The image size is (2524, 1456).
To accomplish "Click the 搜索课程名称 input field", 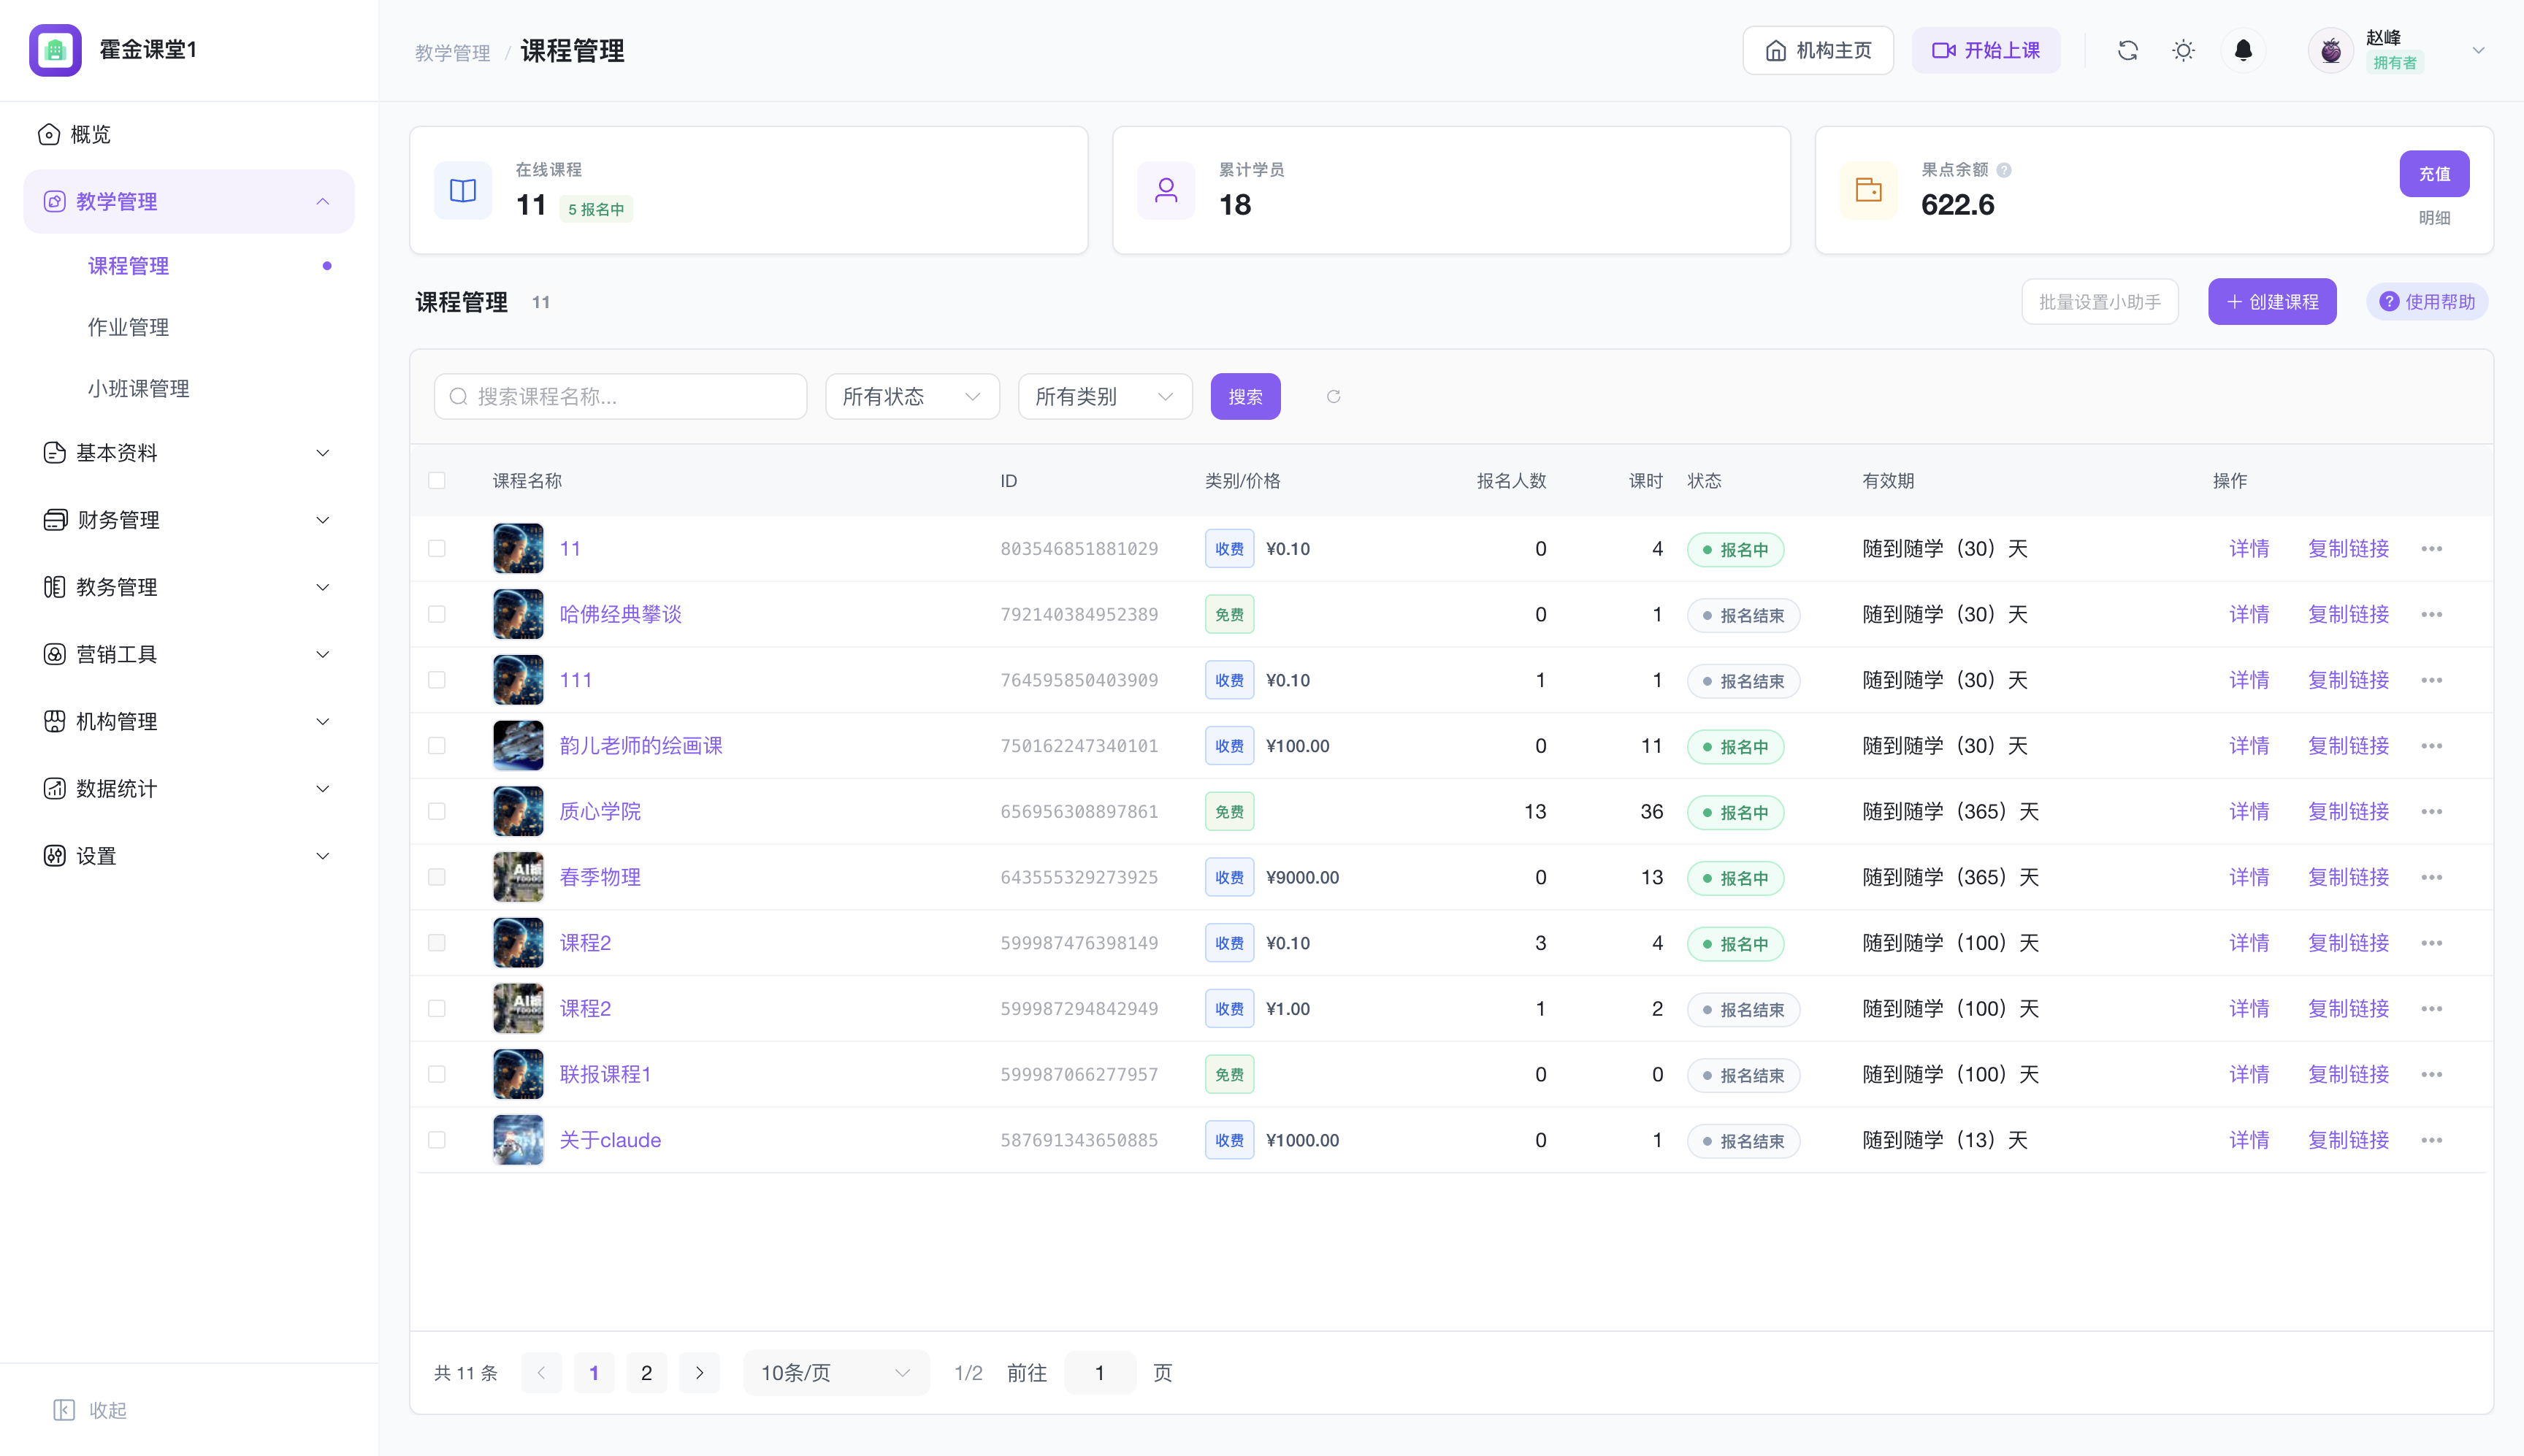I will click(x=620, y=397).
